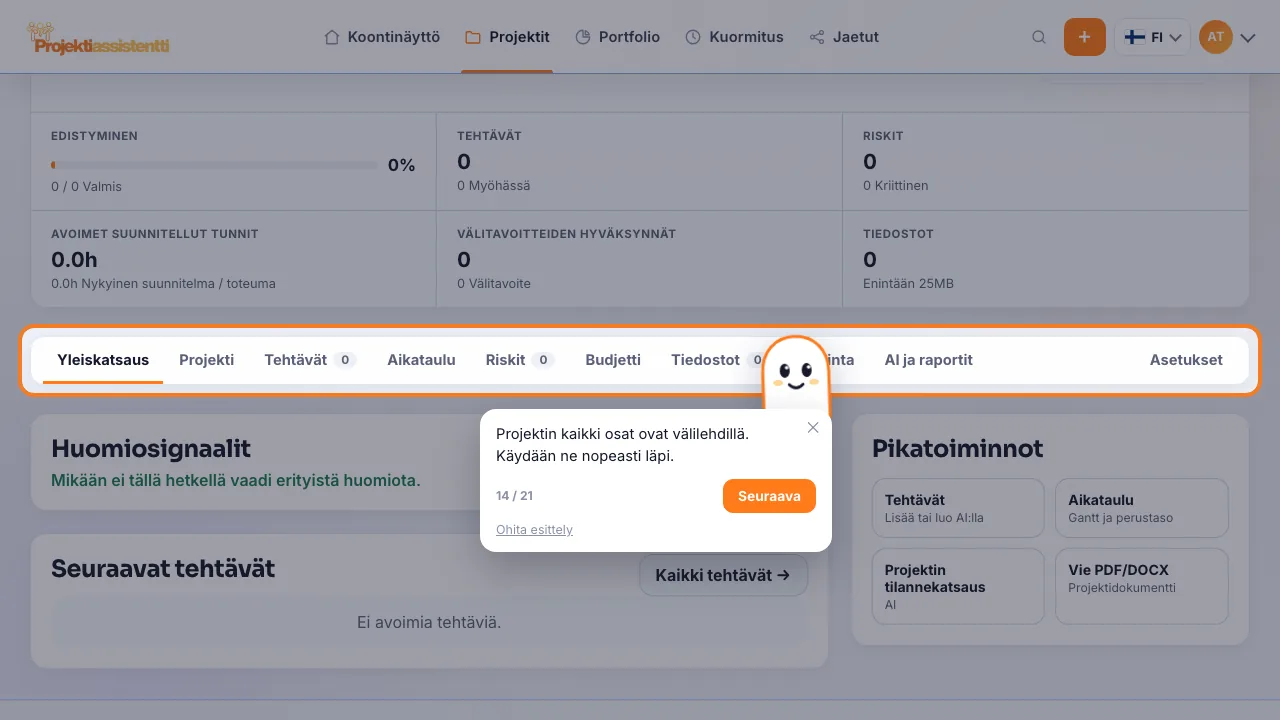The height and width of the screenshot is (720, 1280).
Task: Click the 'Ei avoimia tehtäviä.' message
Action: (429, 622)
